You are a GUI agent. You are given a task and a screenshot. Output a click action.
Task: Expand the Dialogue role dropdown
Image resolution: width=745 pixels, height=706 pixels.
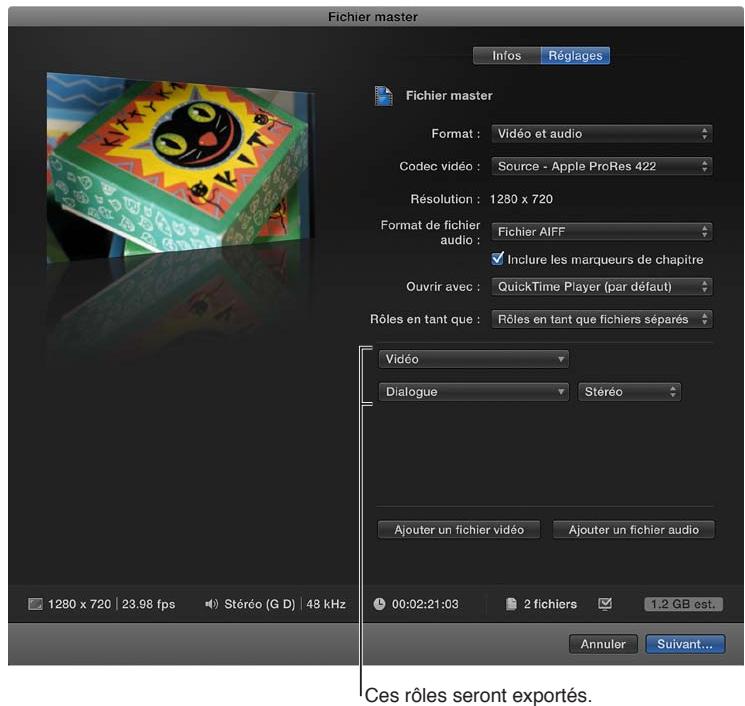tap(474, 392)
